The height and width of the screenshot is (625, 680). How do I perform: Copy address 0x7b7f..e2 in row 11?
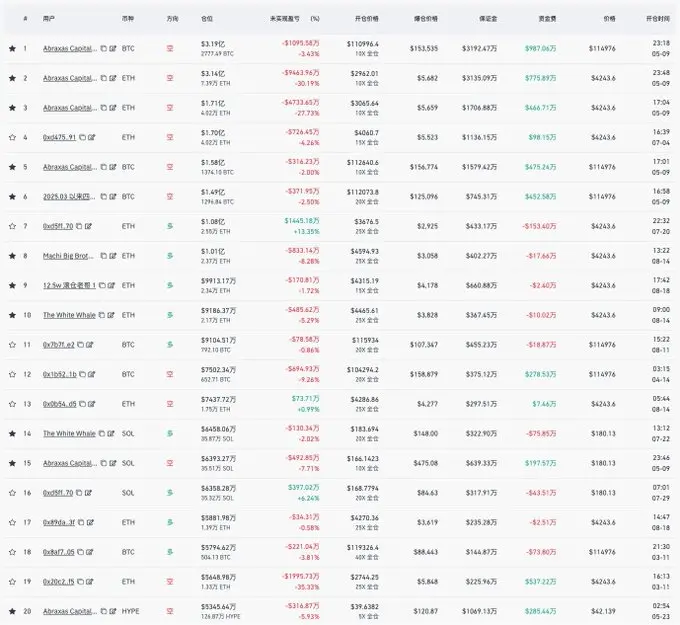pos(81,345)
